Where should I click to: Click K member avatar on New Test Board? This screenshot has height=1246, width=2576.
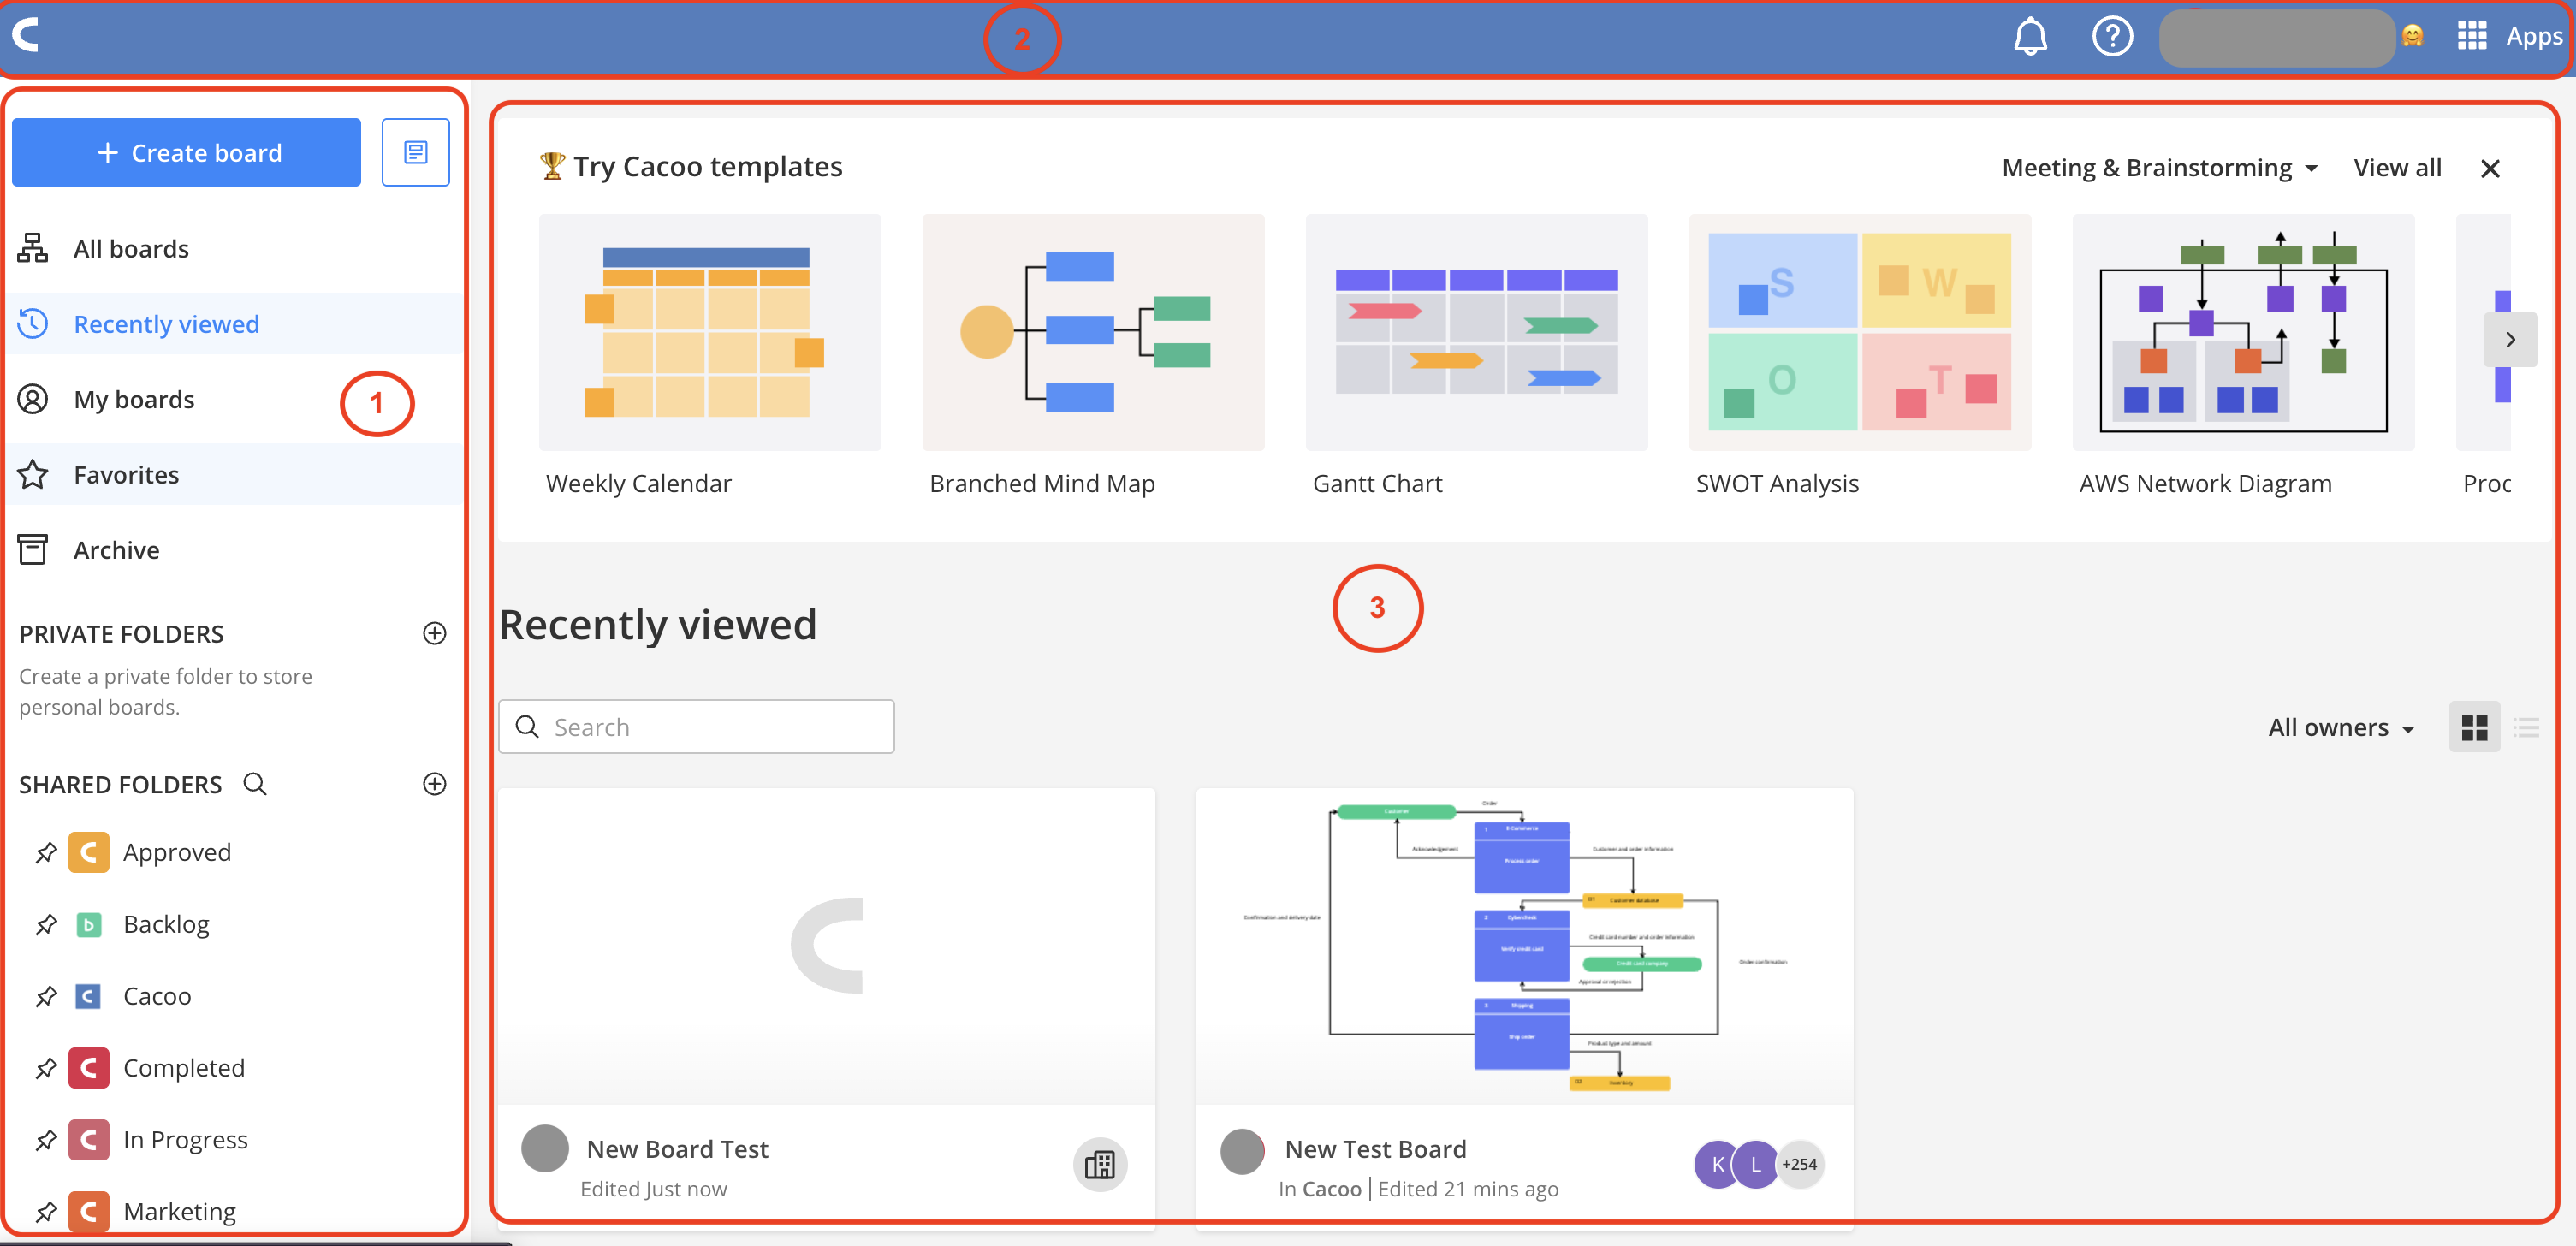click(x=1717, y=1164)
